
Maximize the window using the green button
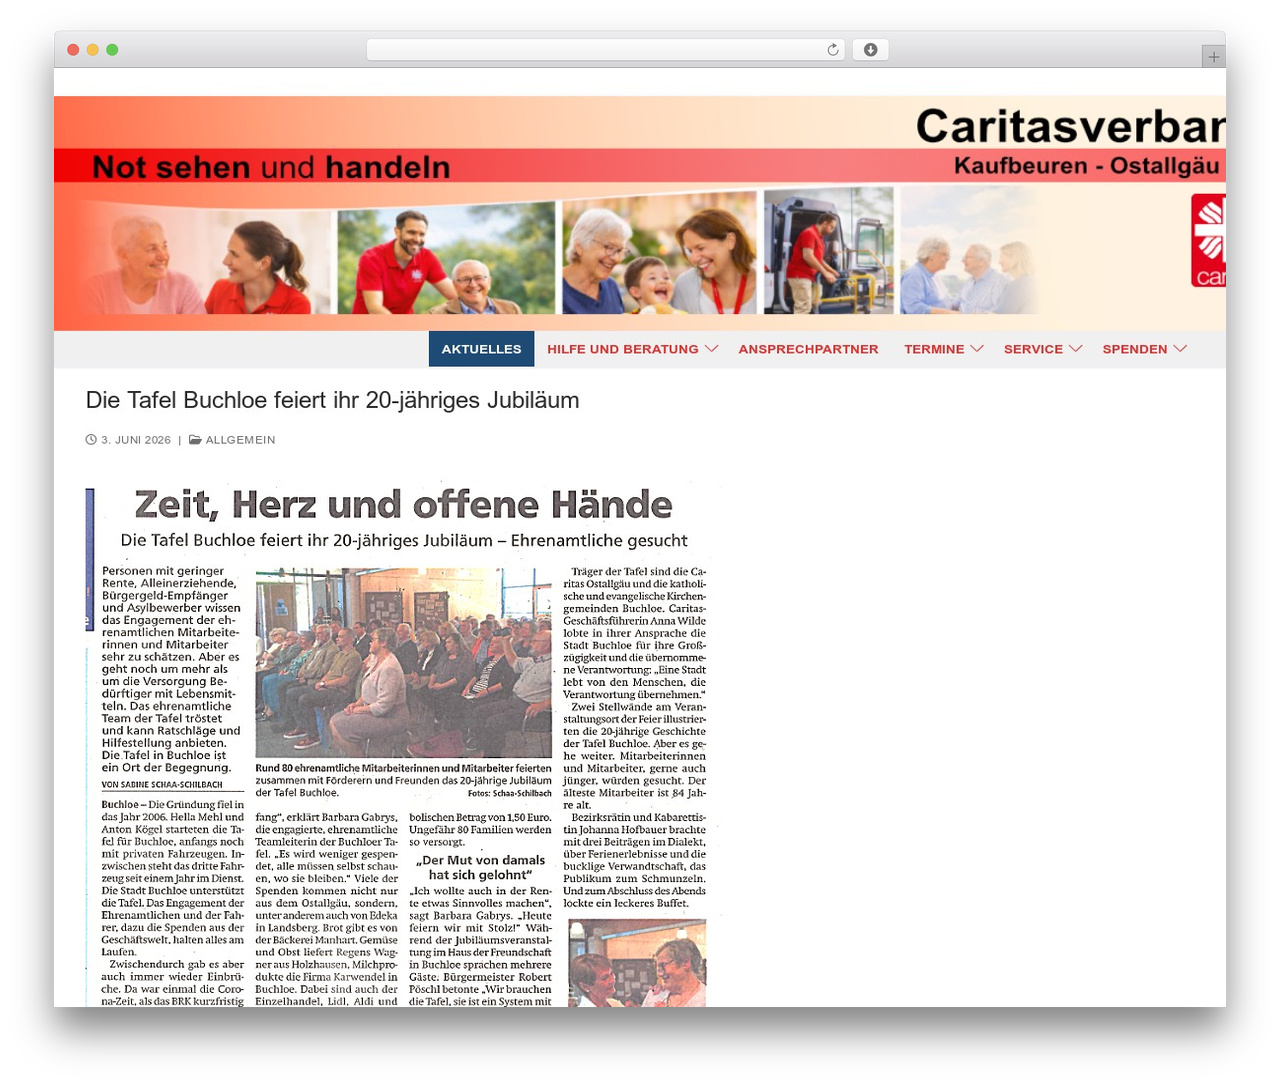tap(112, 50)
